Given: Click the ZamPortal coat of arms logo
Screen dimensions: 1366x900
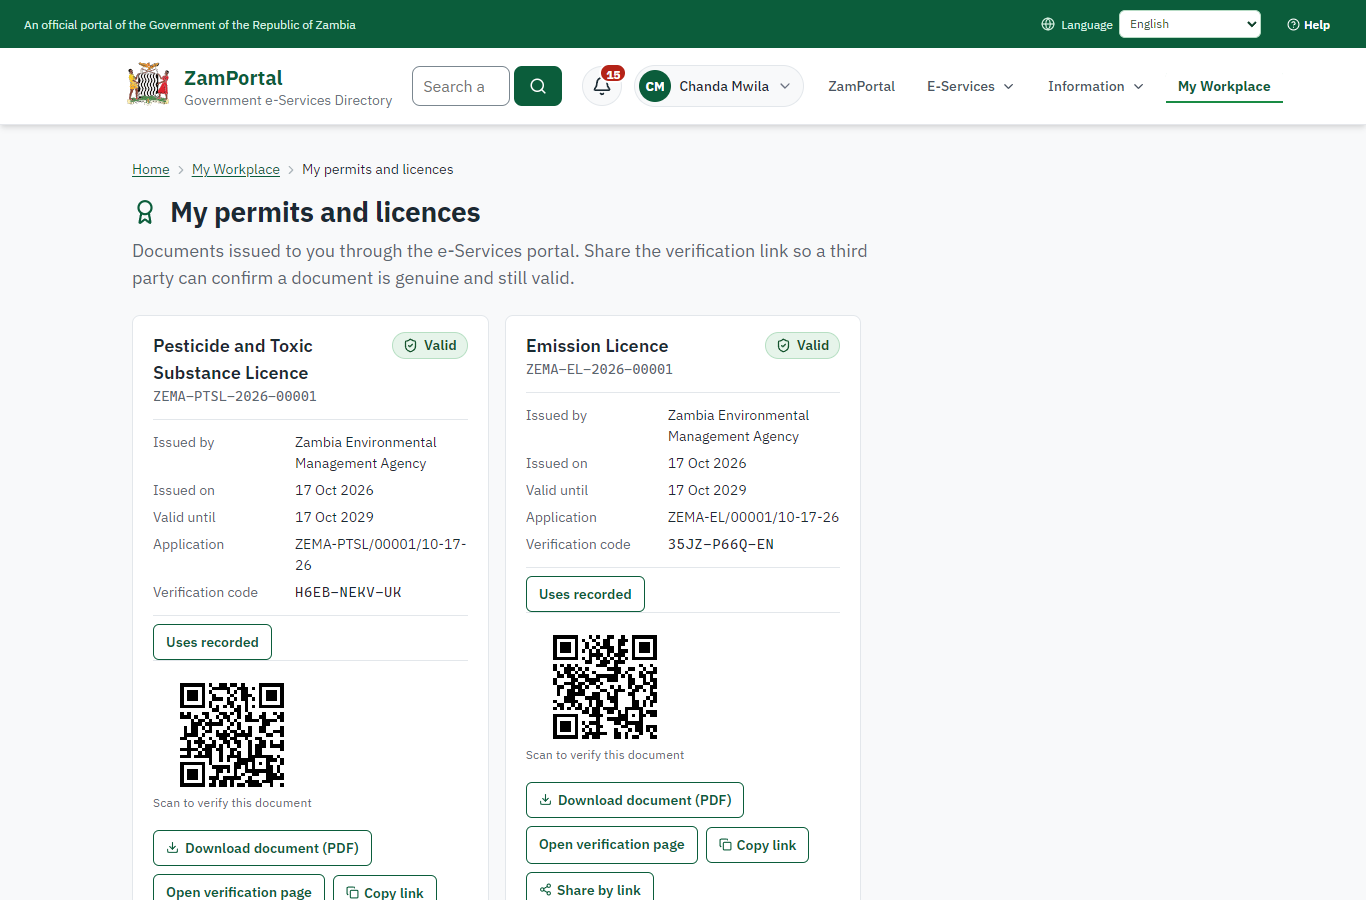Looking at the screenshot, I should click(148, 85).
